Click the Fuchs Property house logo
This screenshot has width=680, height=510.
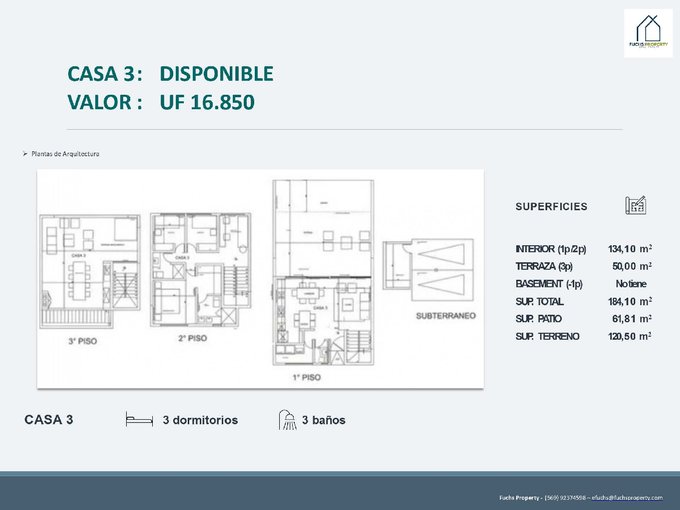[x=648, y=33]
